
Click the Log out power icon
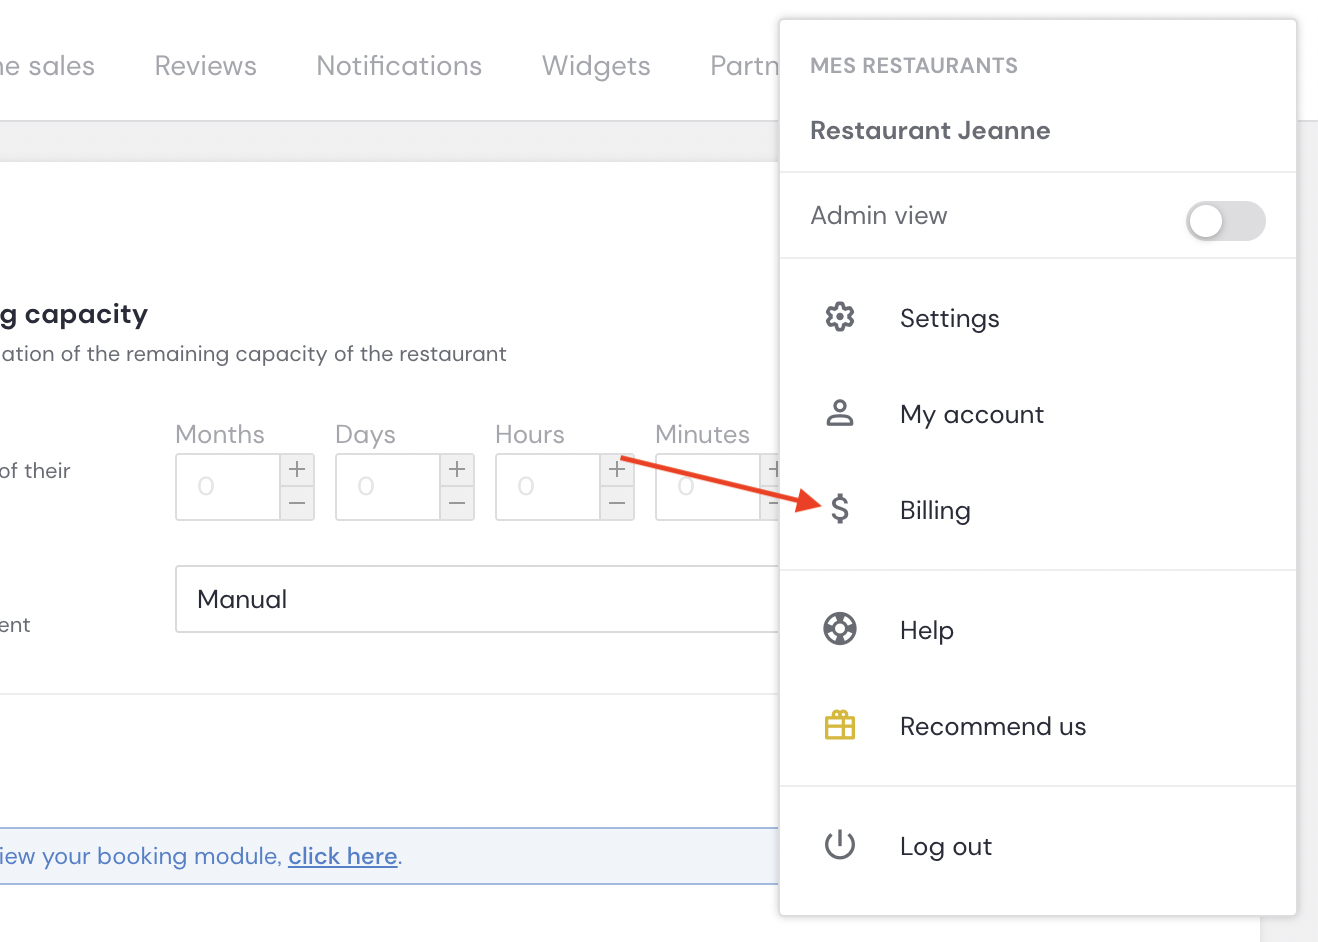(x=840, y=845)
